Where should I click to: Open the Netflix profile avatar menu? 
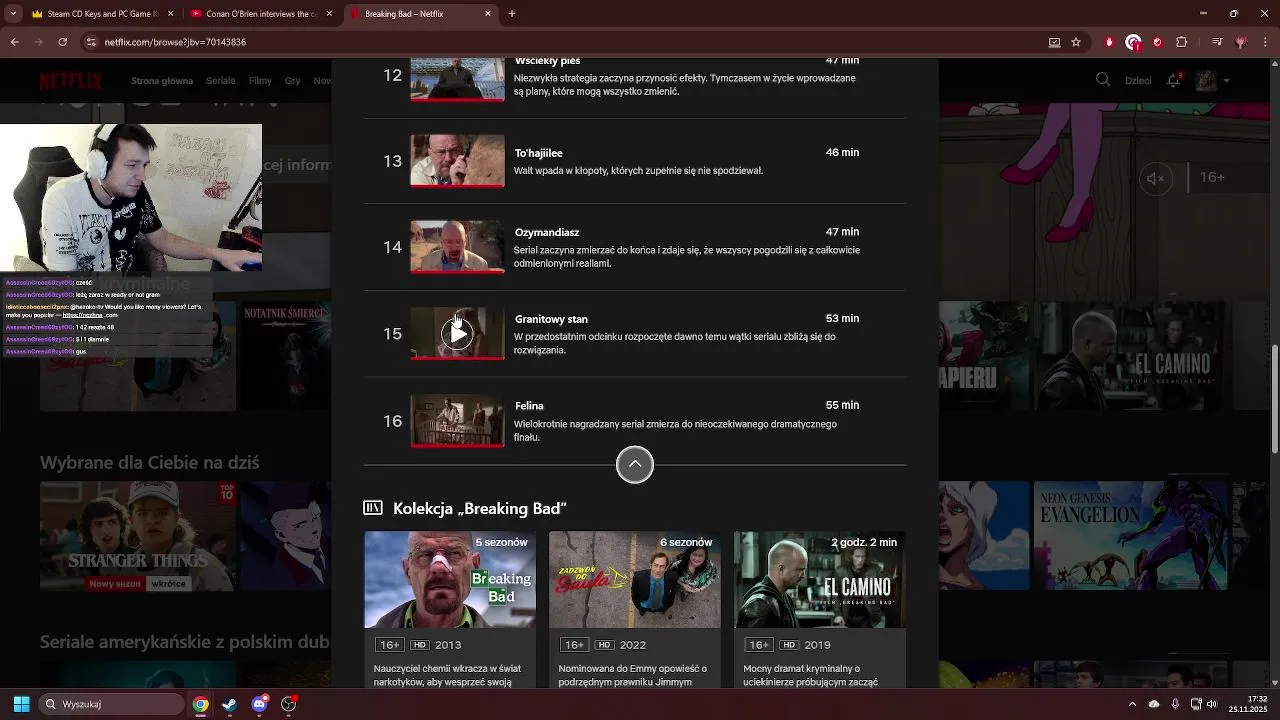(1206, 80)
